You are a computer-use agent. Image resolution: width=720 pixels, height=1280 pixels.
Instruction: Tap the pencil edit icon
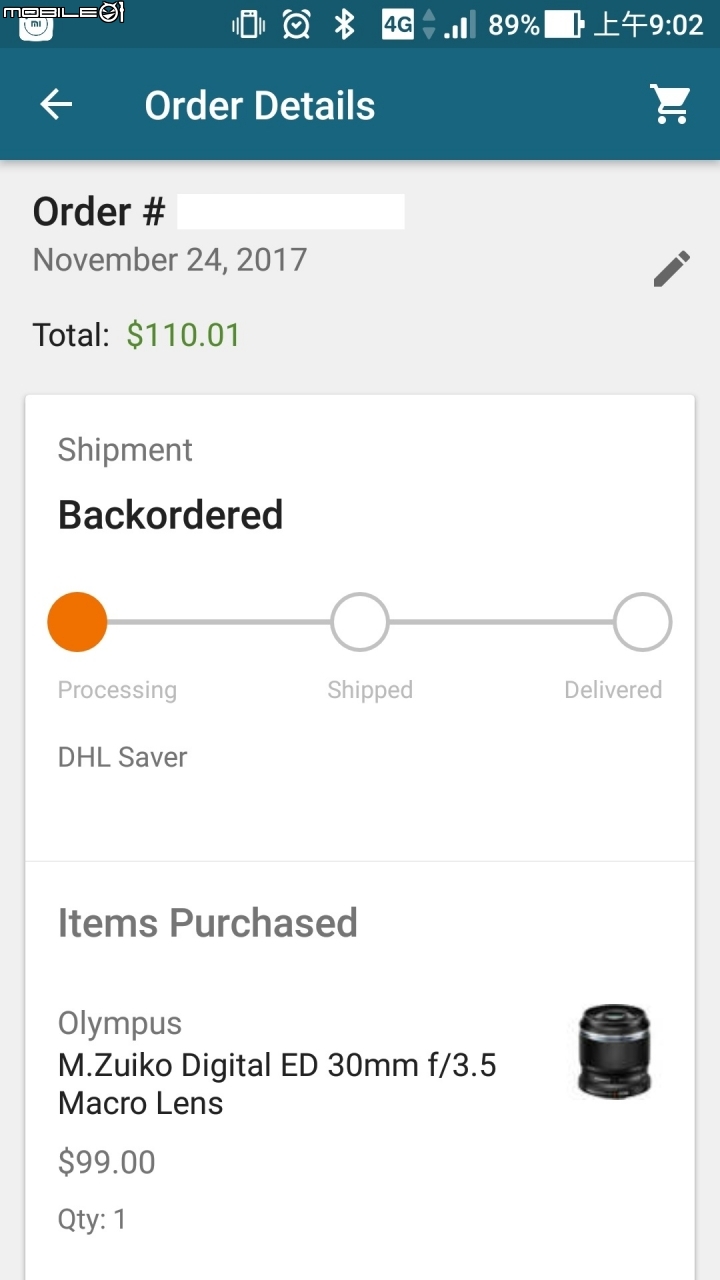[x=671, y=269]
